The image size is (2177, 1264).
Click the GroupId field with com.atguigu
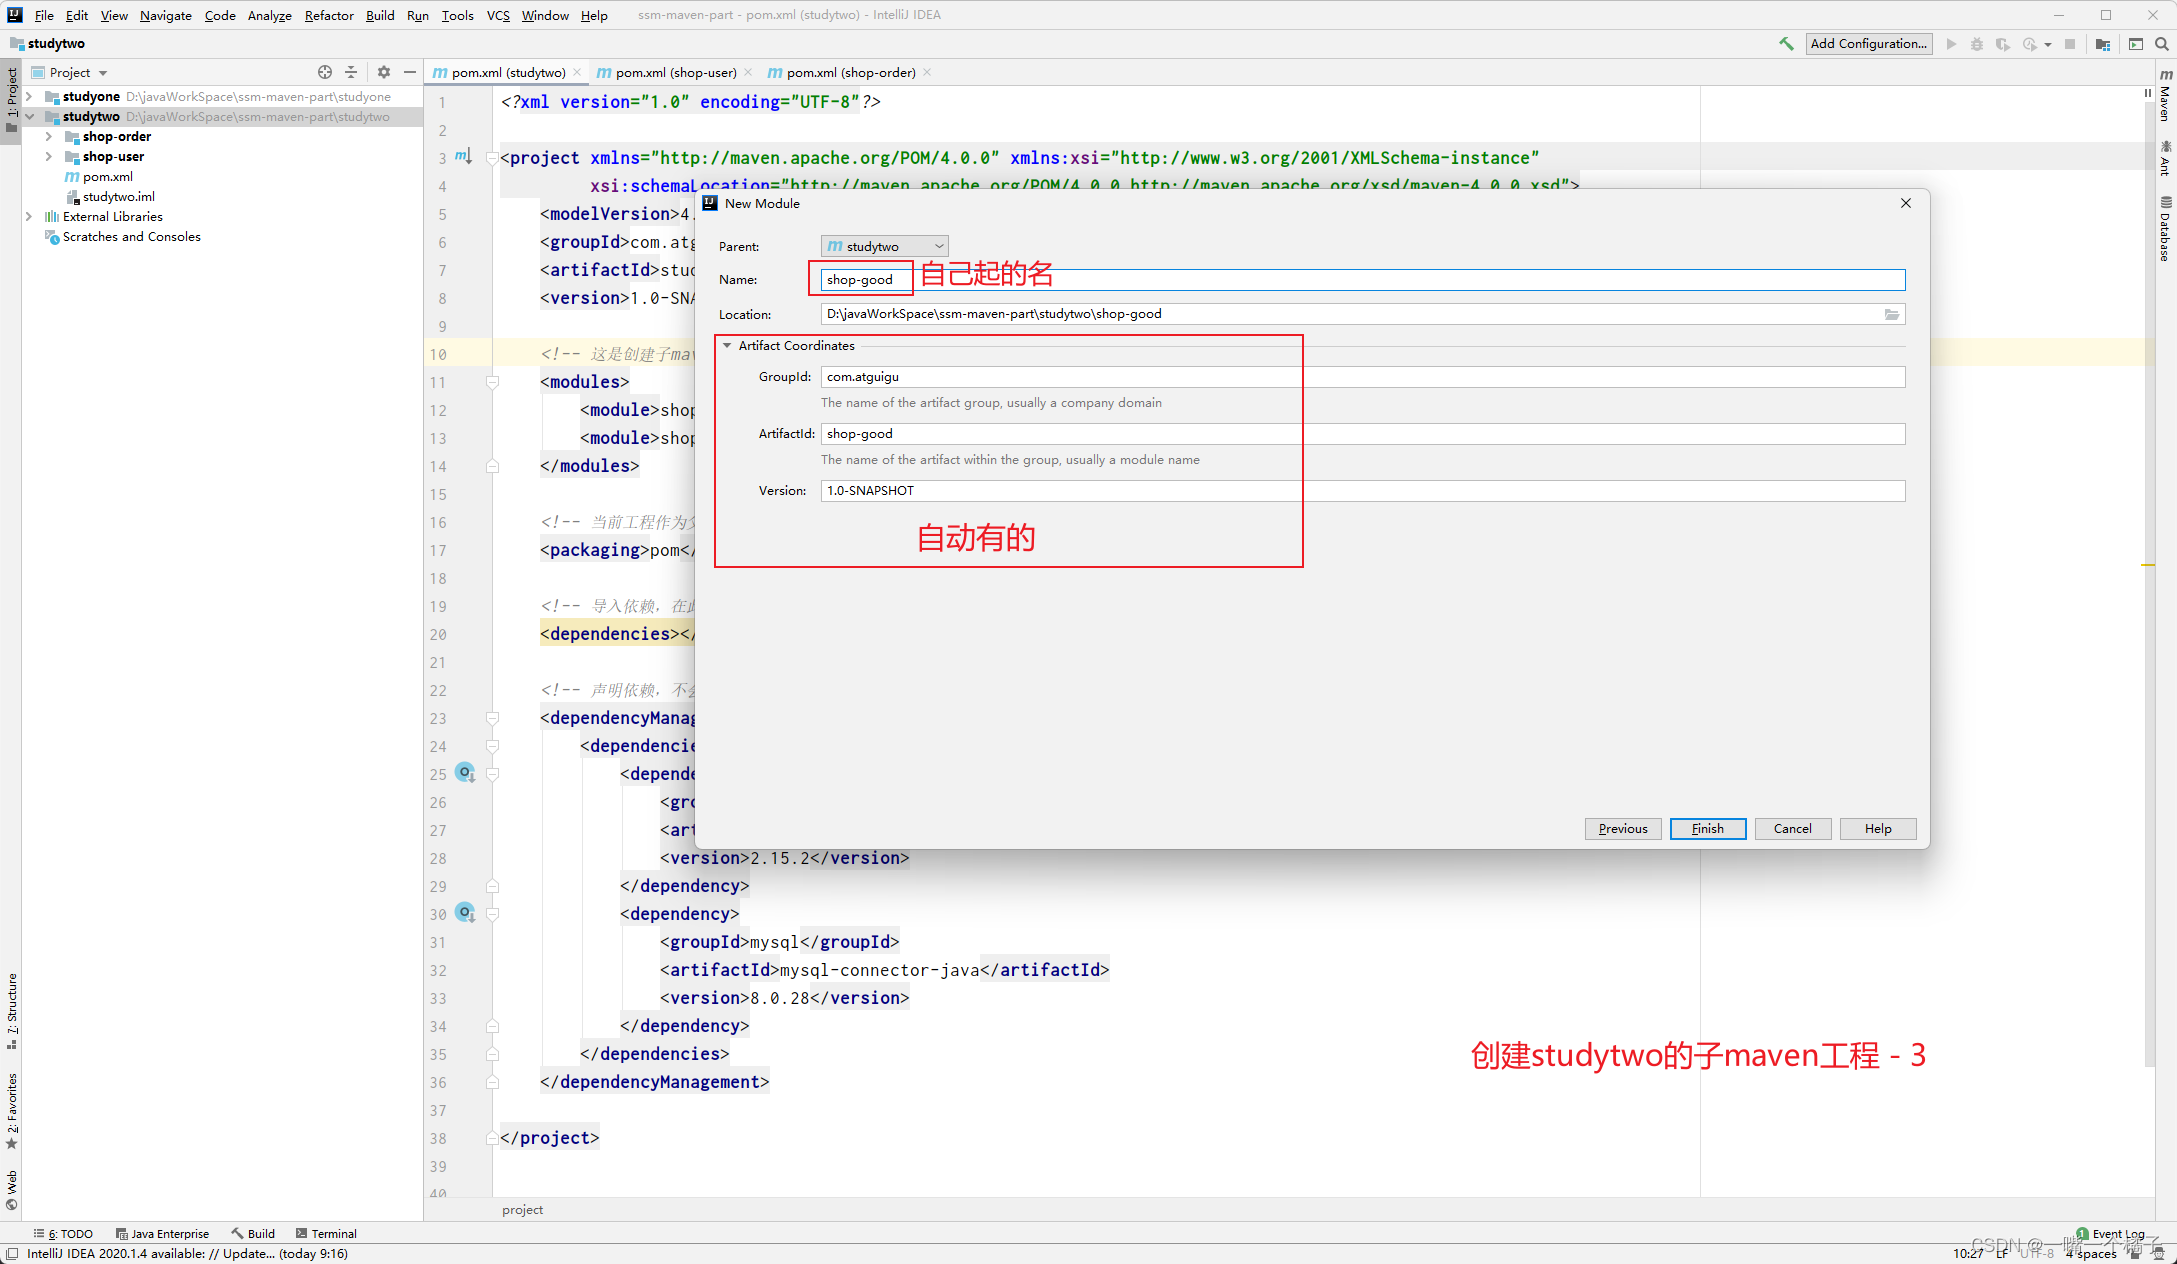1363,377
